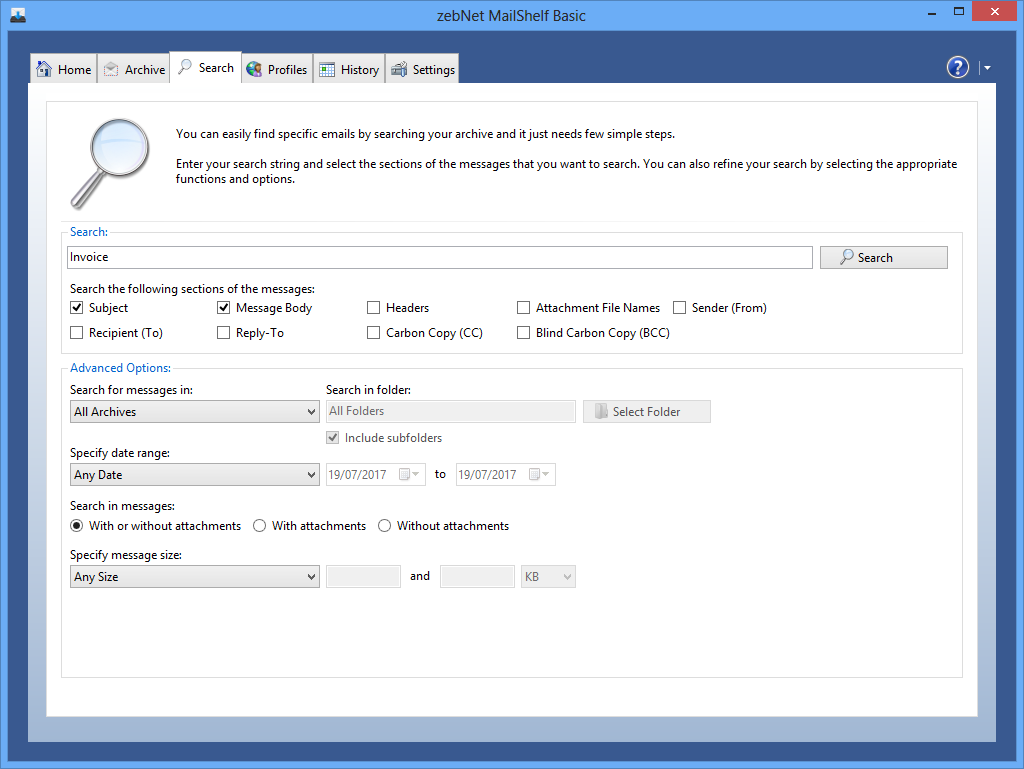
Task: Open the Settings tab
Action: pos(423,69)
